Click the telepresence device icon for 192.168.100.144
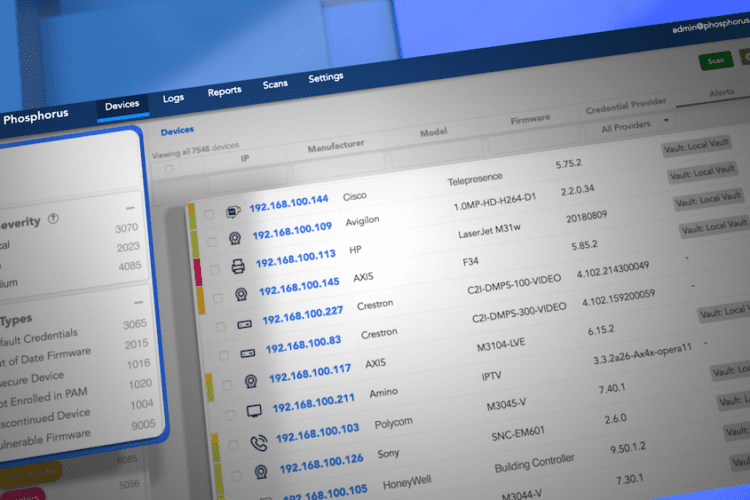 232,212
